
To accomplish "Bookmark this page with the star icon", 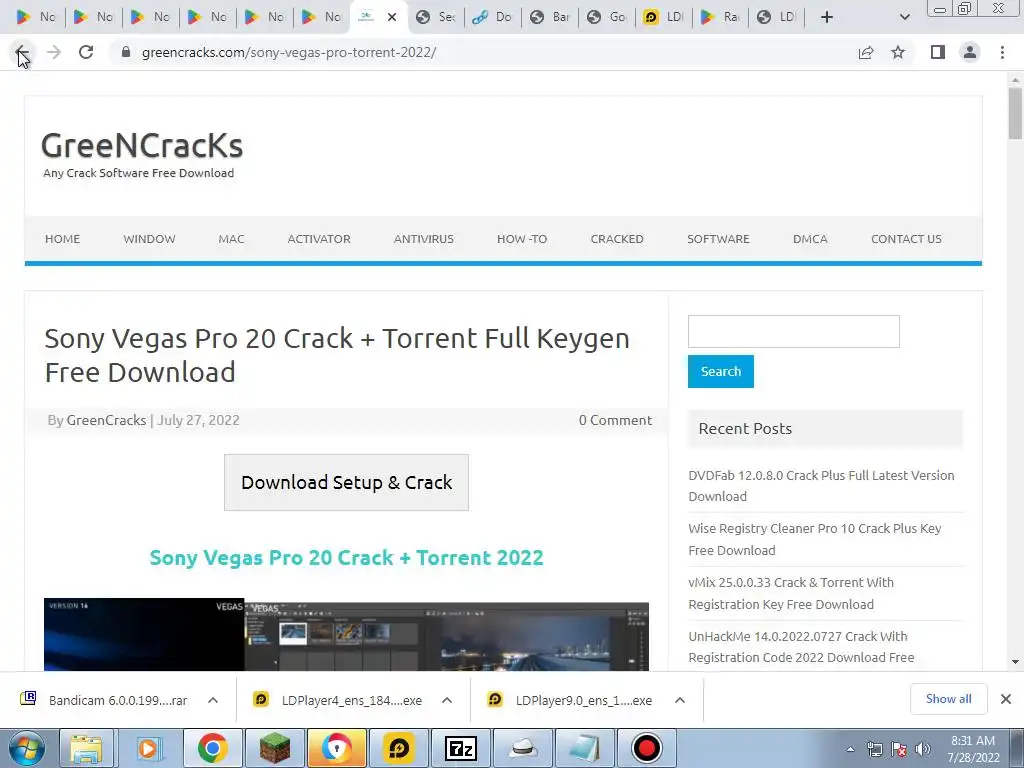I will click(899, 52).
